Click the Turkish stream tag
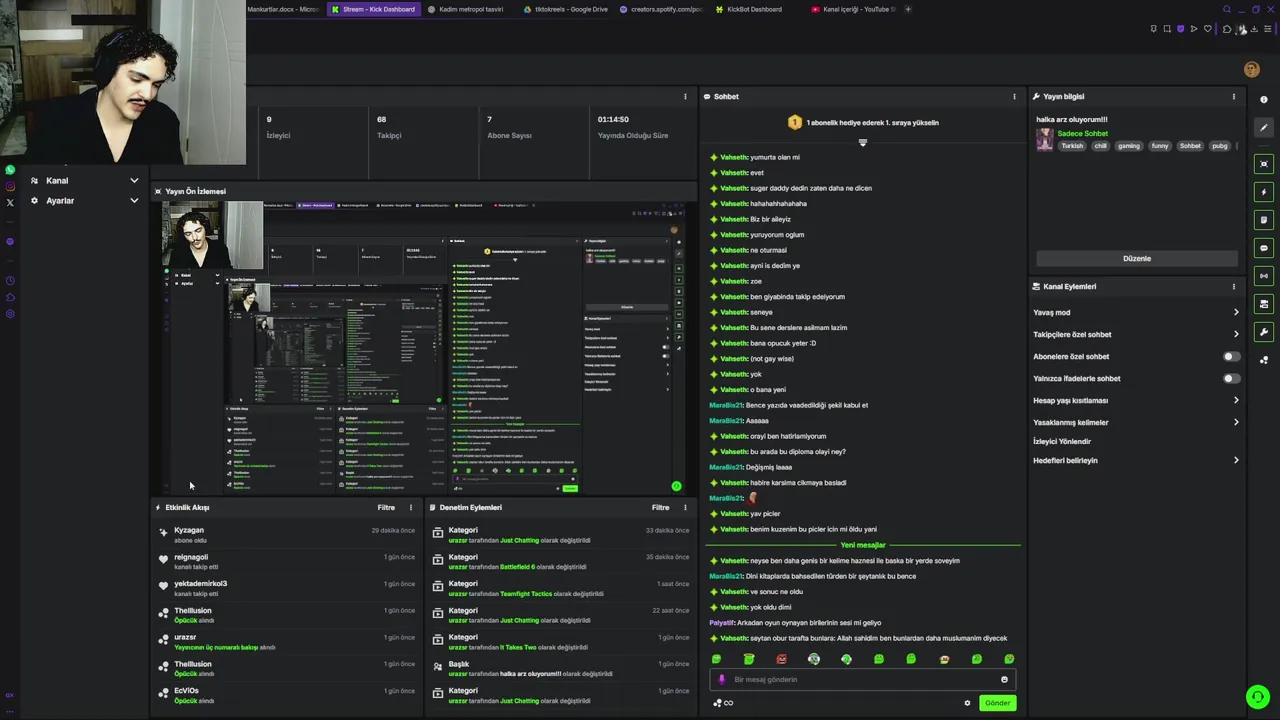The image size is (1280, 720). [x=1072, y=146]
